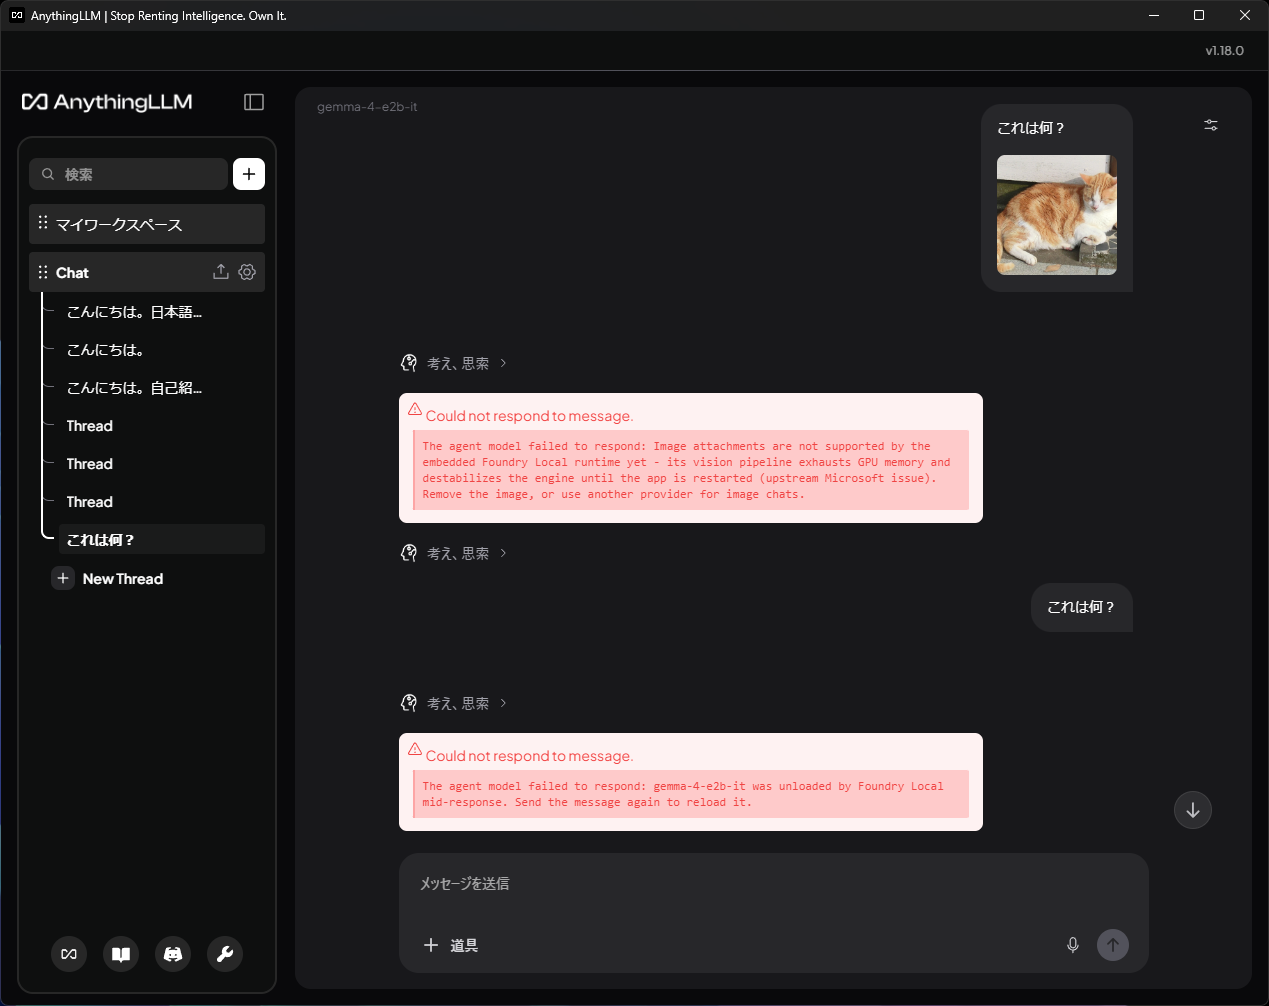The image size is (1269, 1006).
Task: Click the scroll-to-bottom arrow button
Action: coord(1193,810)
